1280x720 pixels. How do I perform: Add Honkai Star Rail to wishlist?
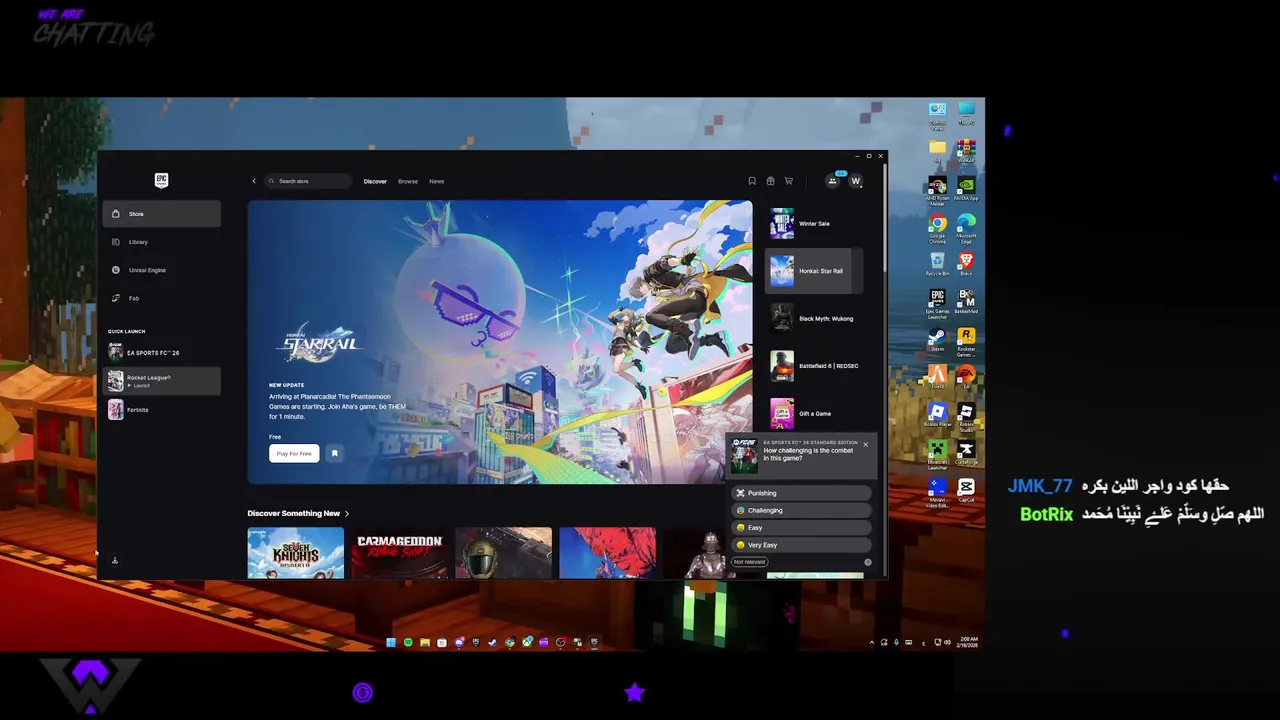pyautogui.click(x=335, y=453)
